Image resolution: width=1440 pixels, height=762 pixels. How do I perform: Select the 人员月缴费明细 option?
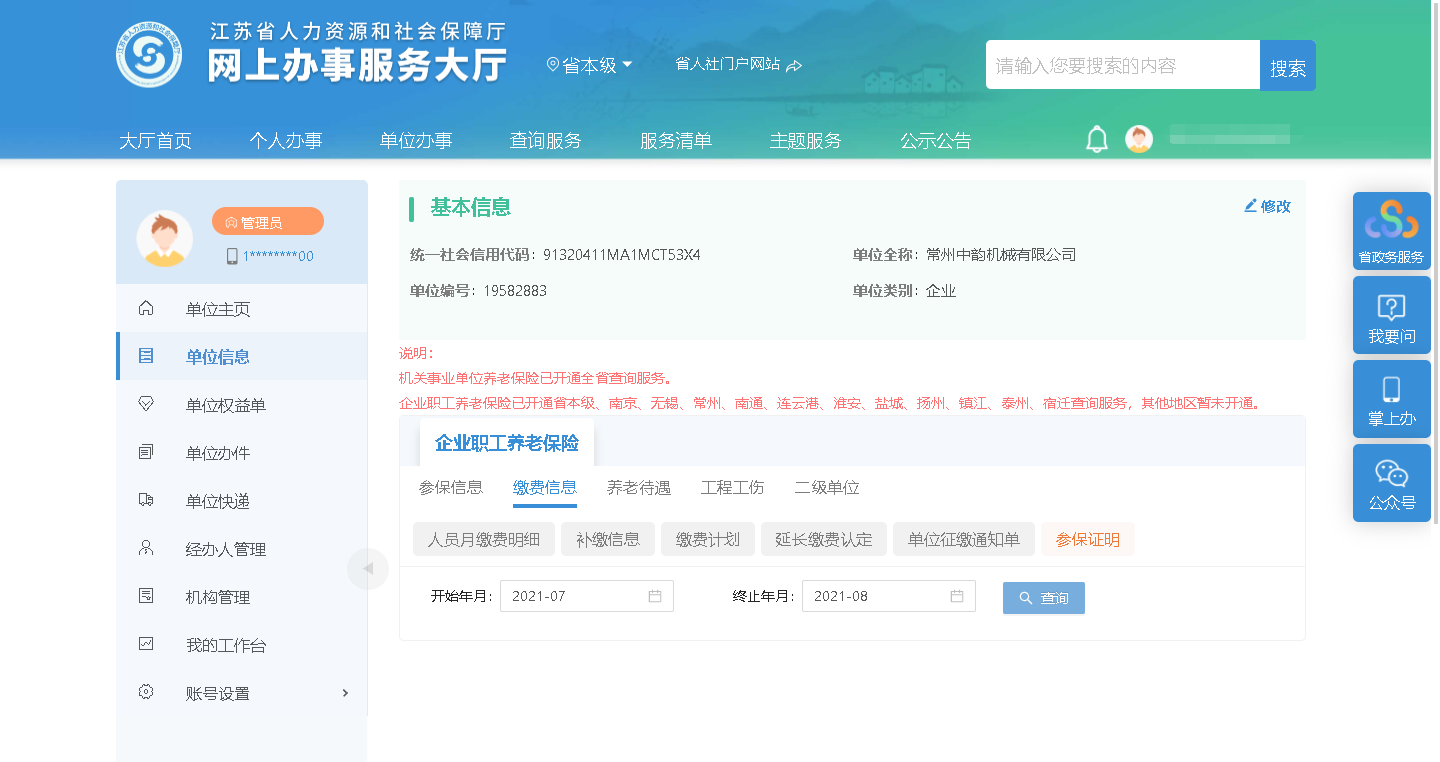pyautogui.click(x=484, y=540)
